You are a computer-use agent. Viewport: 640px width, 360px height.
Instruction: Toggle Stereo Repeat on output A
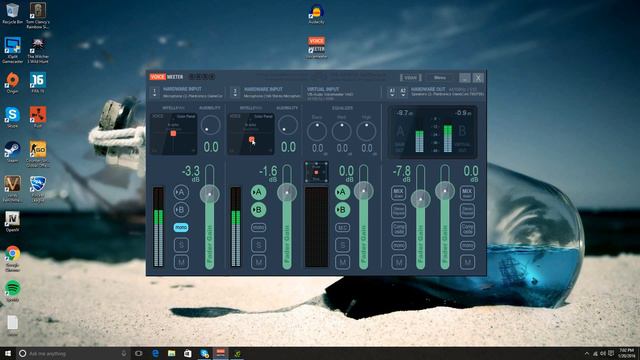click(398, 211)
